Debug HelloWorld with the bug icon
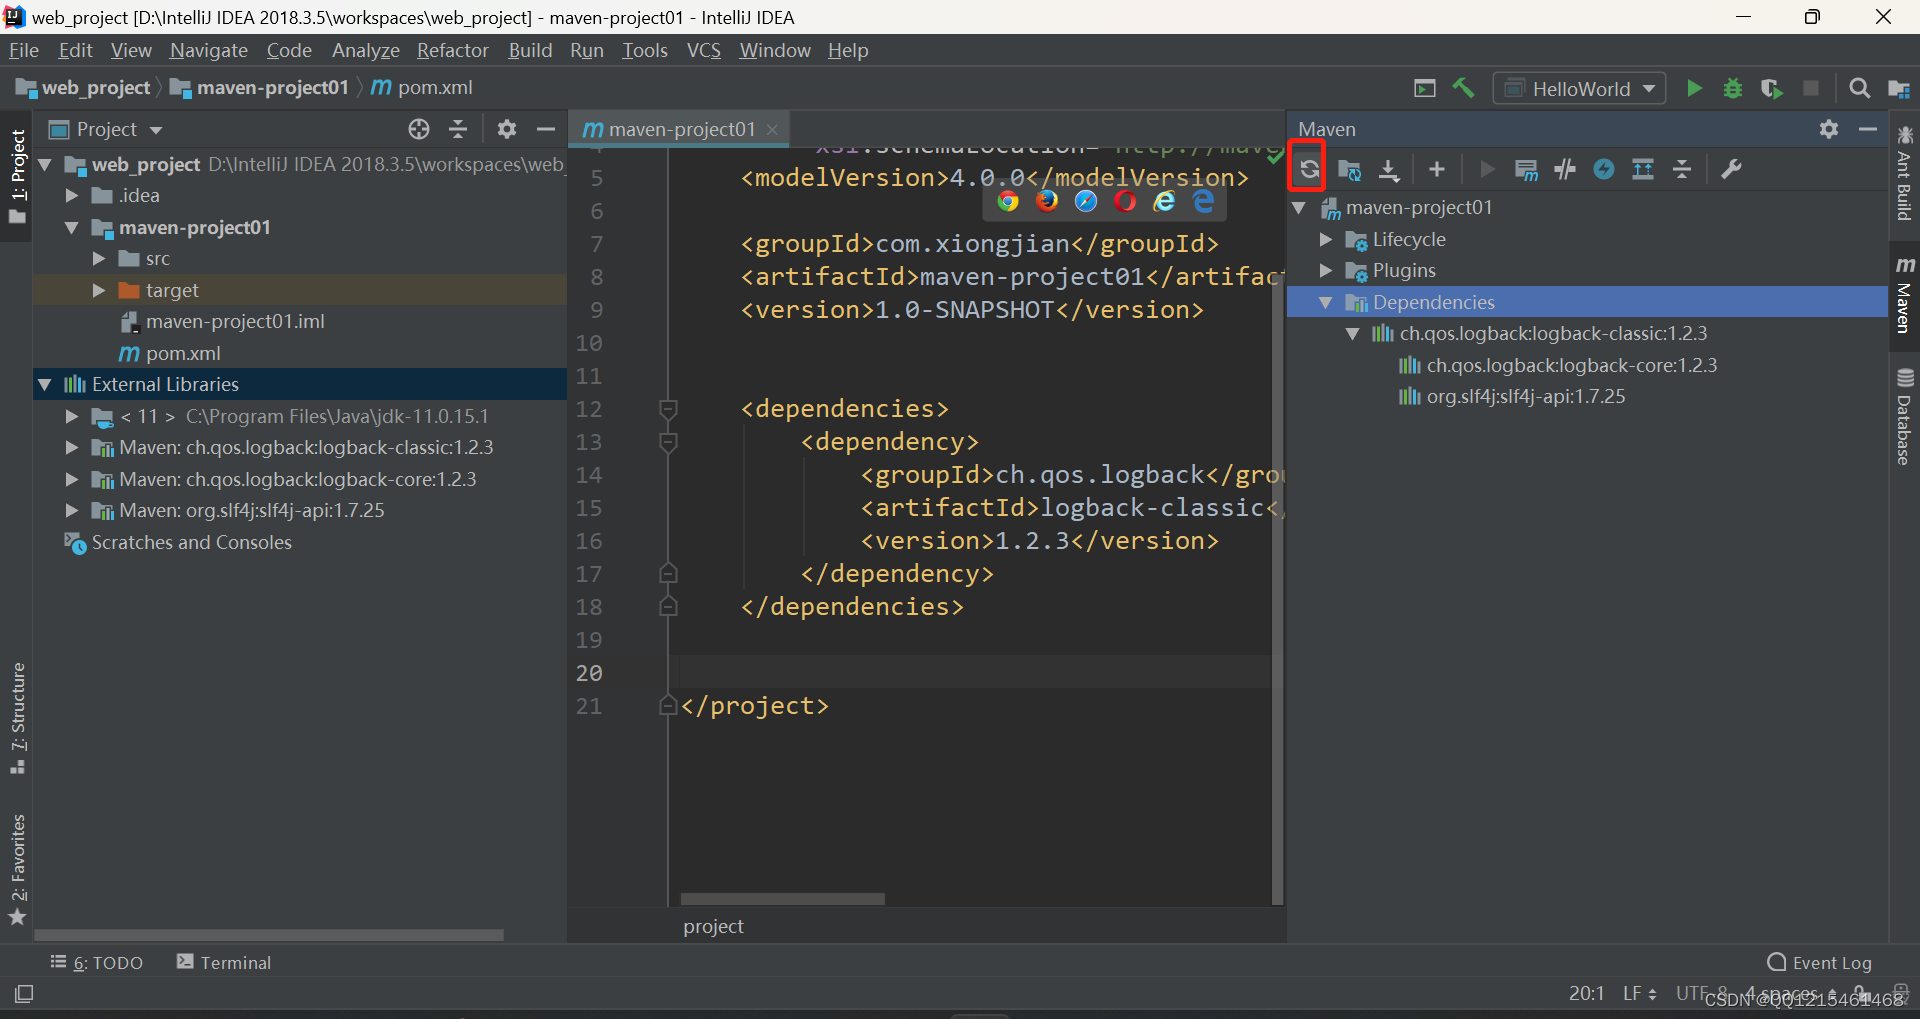This screenshot has width=1920, height=1019. [x=1733, y=89]
